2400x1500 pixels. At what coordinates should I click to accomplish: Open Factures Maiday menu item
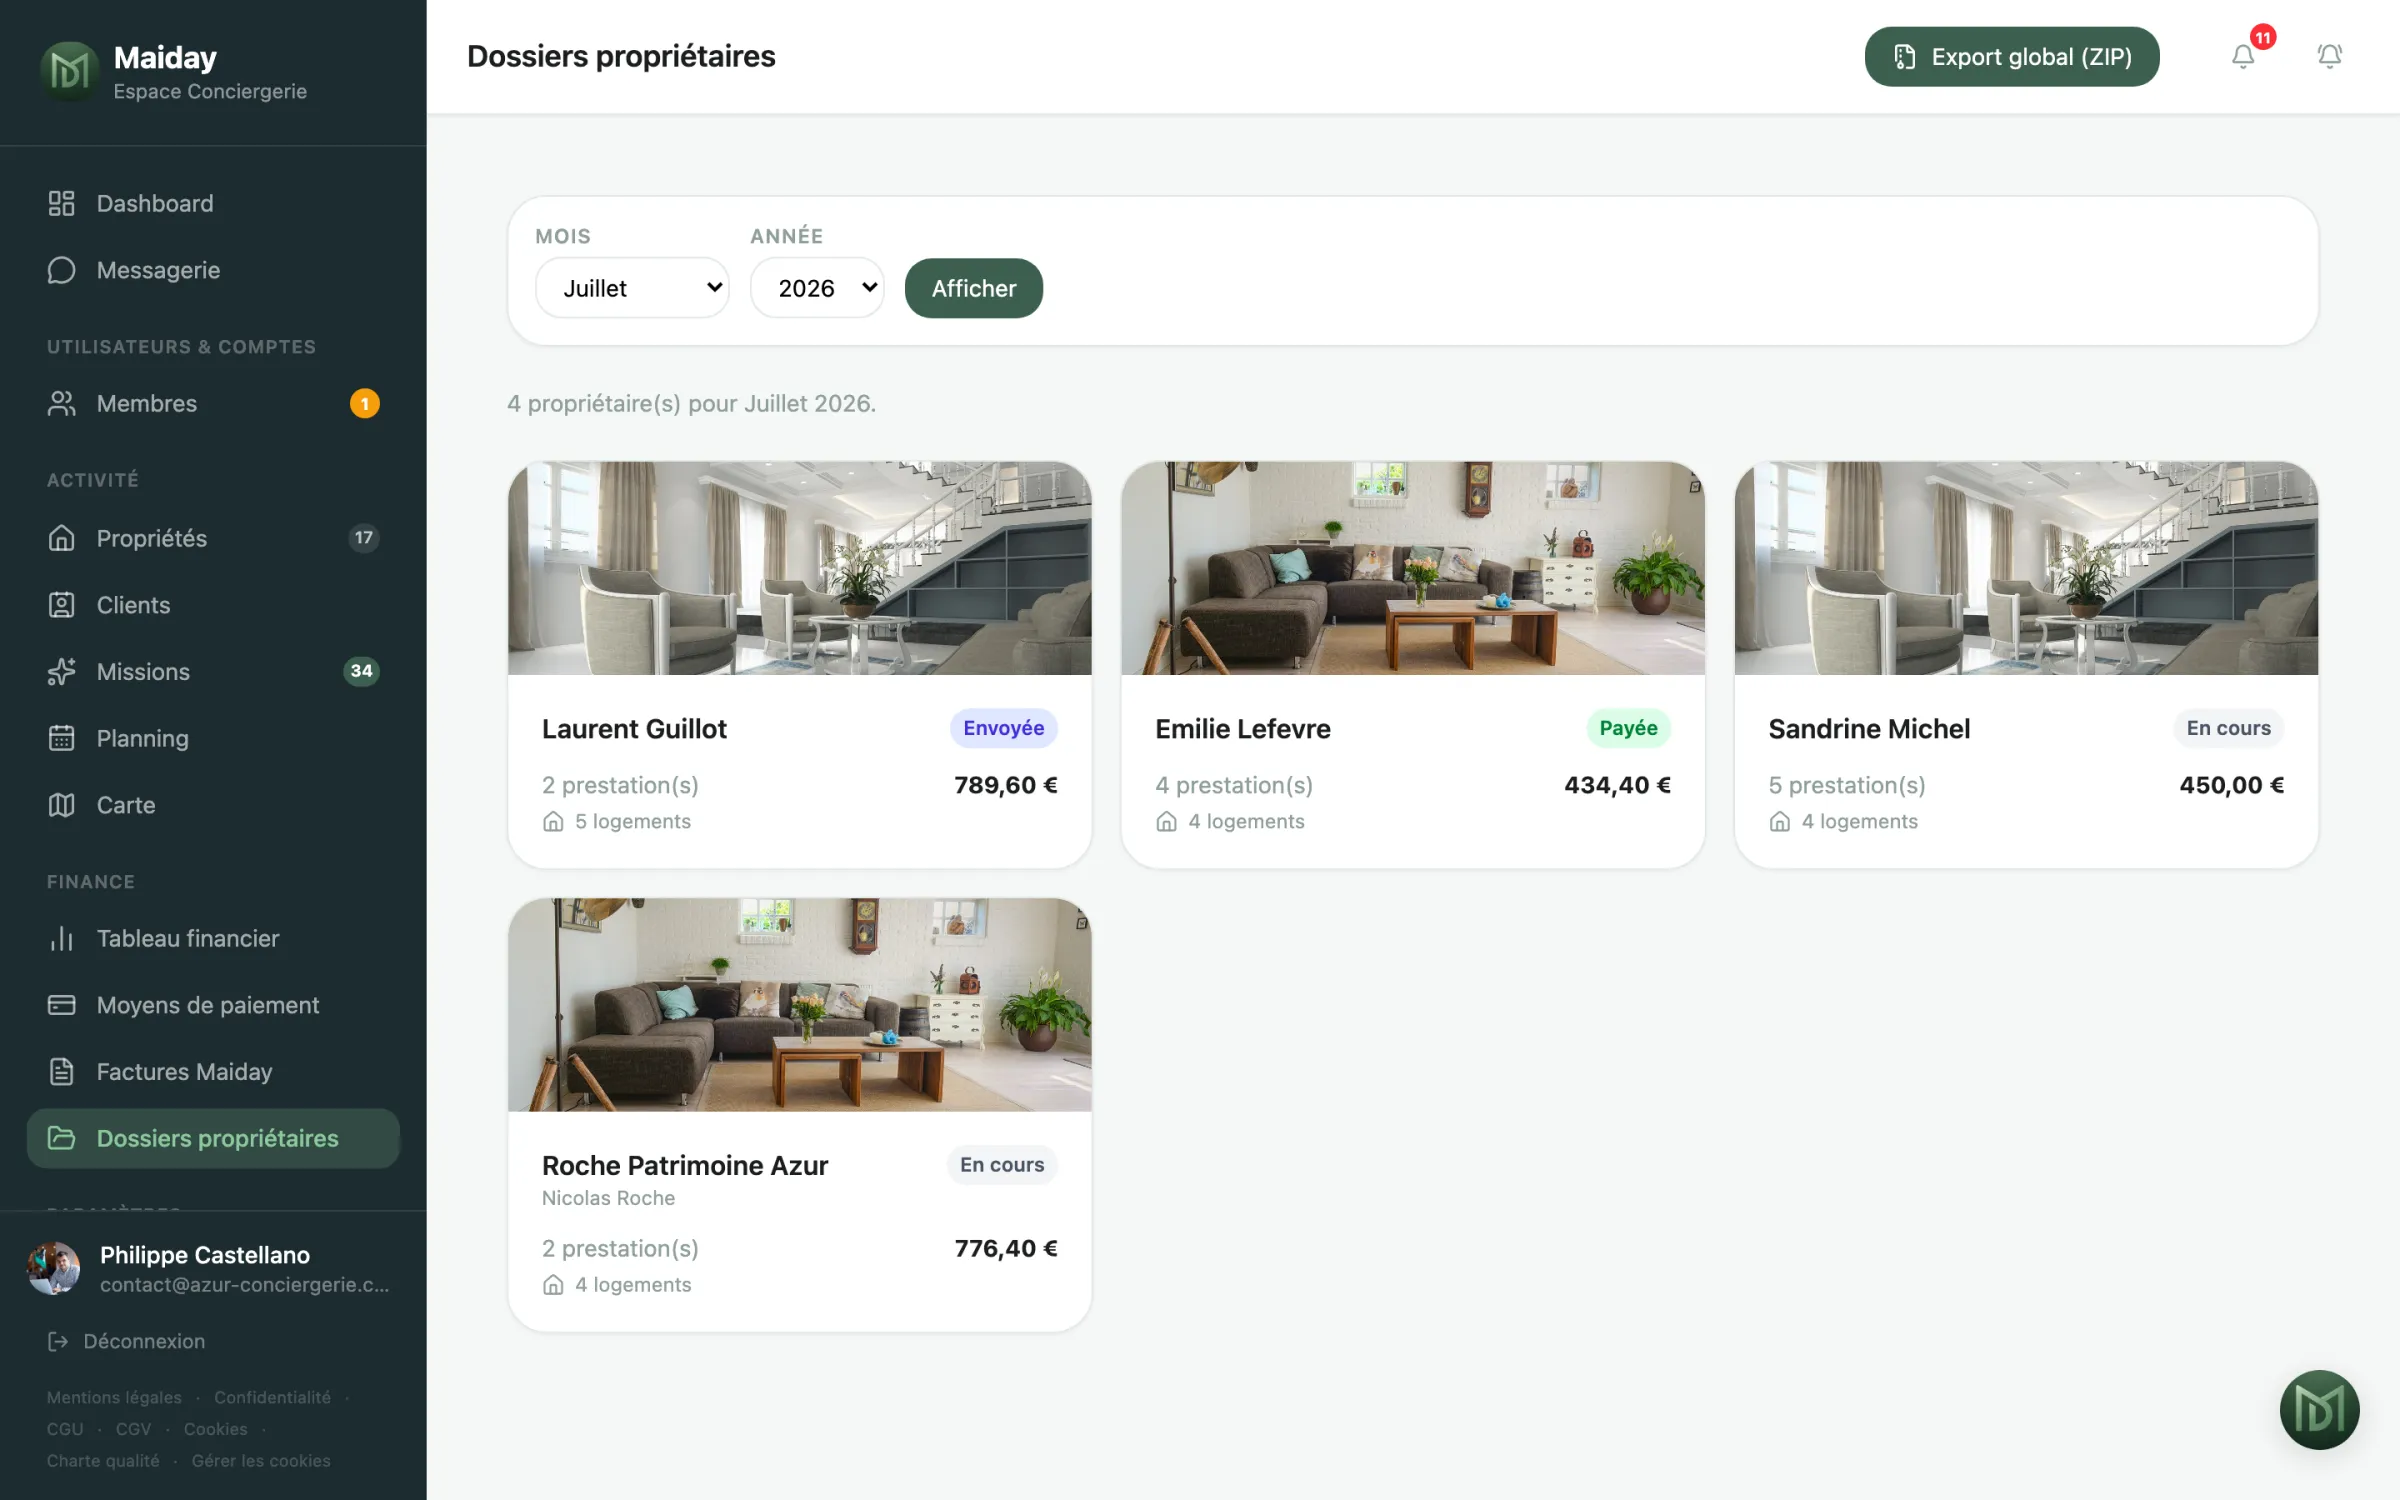pyautogui.click(x=213, y=1071)
